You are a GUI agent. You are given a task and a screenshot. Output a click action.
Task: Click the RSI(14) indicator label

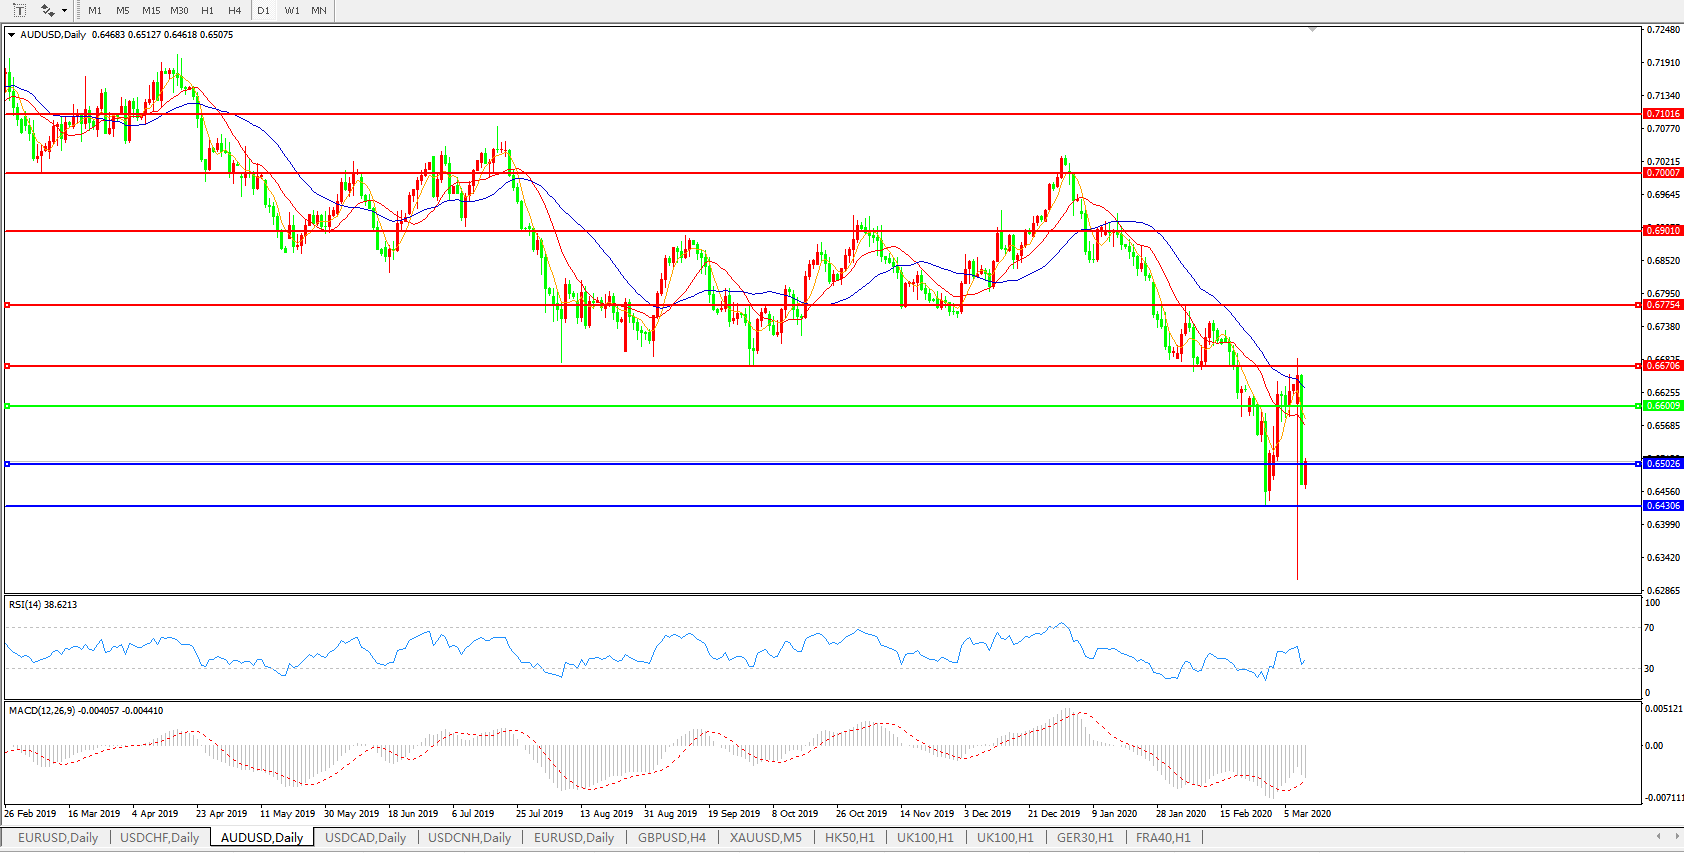[x=43, y=605]
